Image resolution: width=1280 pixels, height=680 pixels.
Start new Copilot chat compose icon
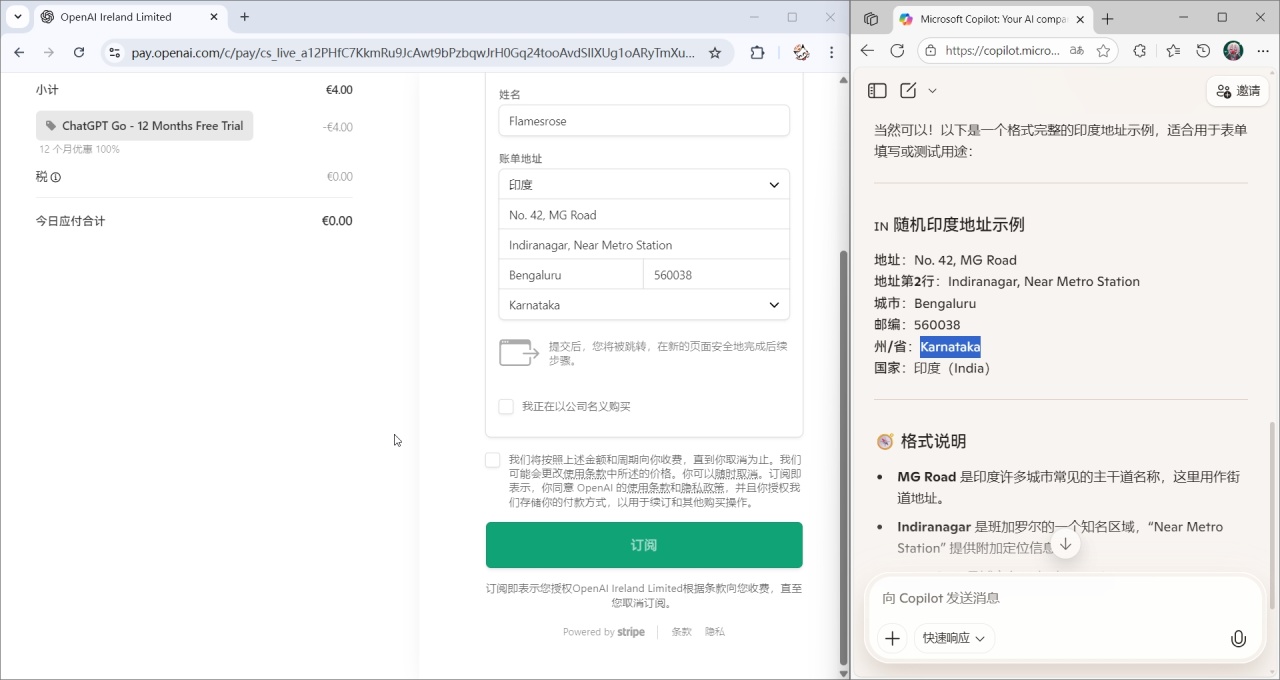point(908,91)
